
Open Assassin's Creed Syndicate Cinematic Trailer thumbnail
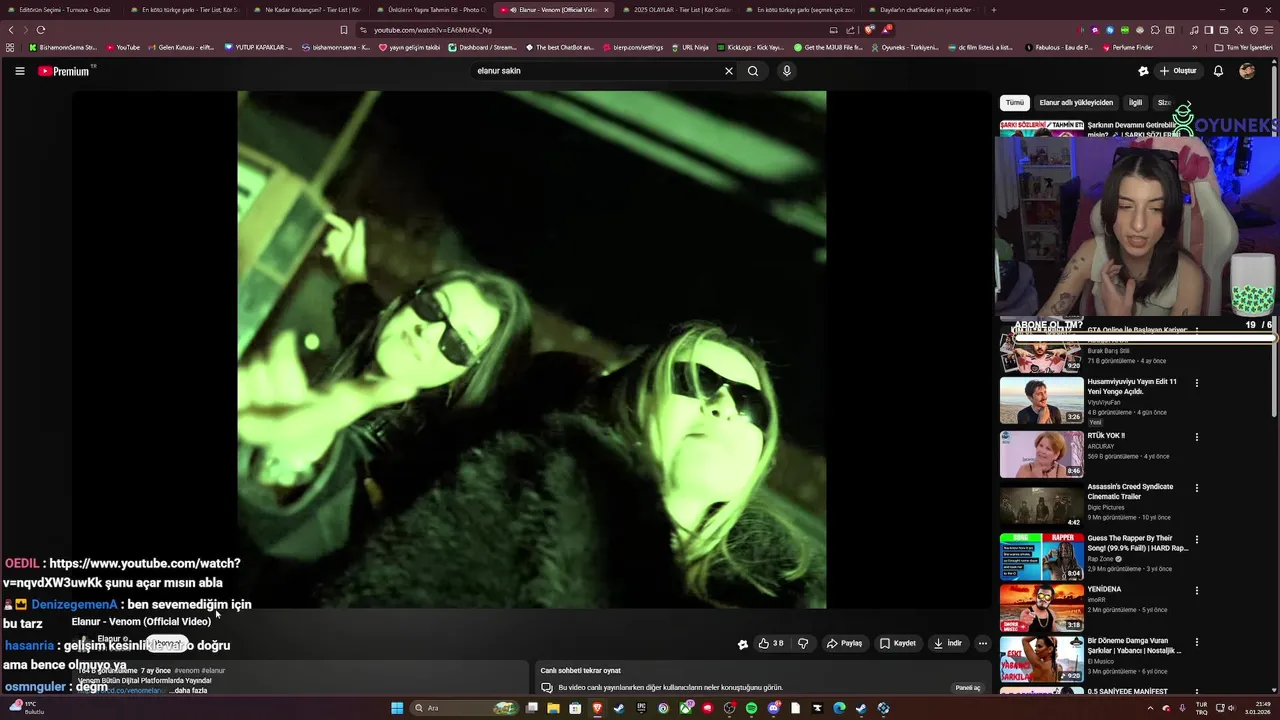coord(1041,505)
